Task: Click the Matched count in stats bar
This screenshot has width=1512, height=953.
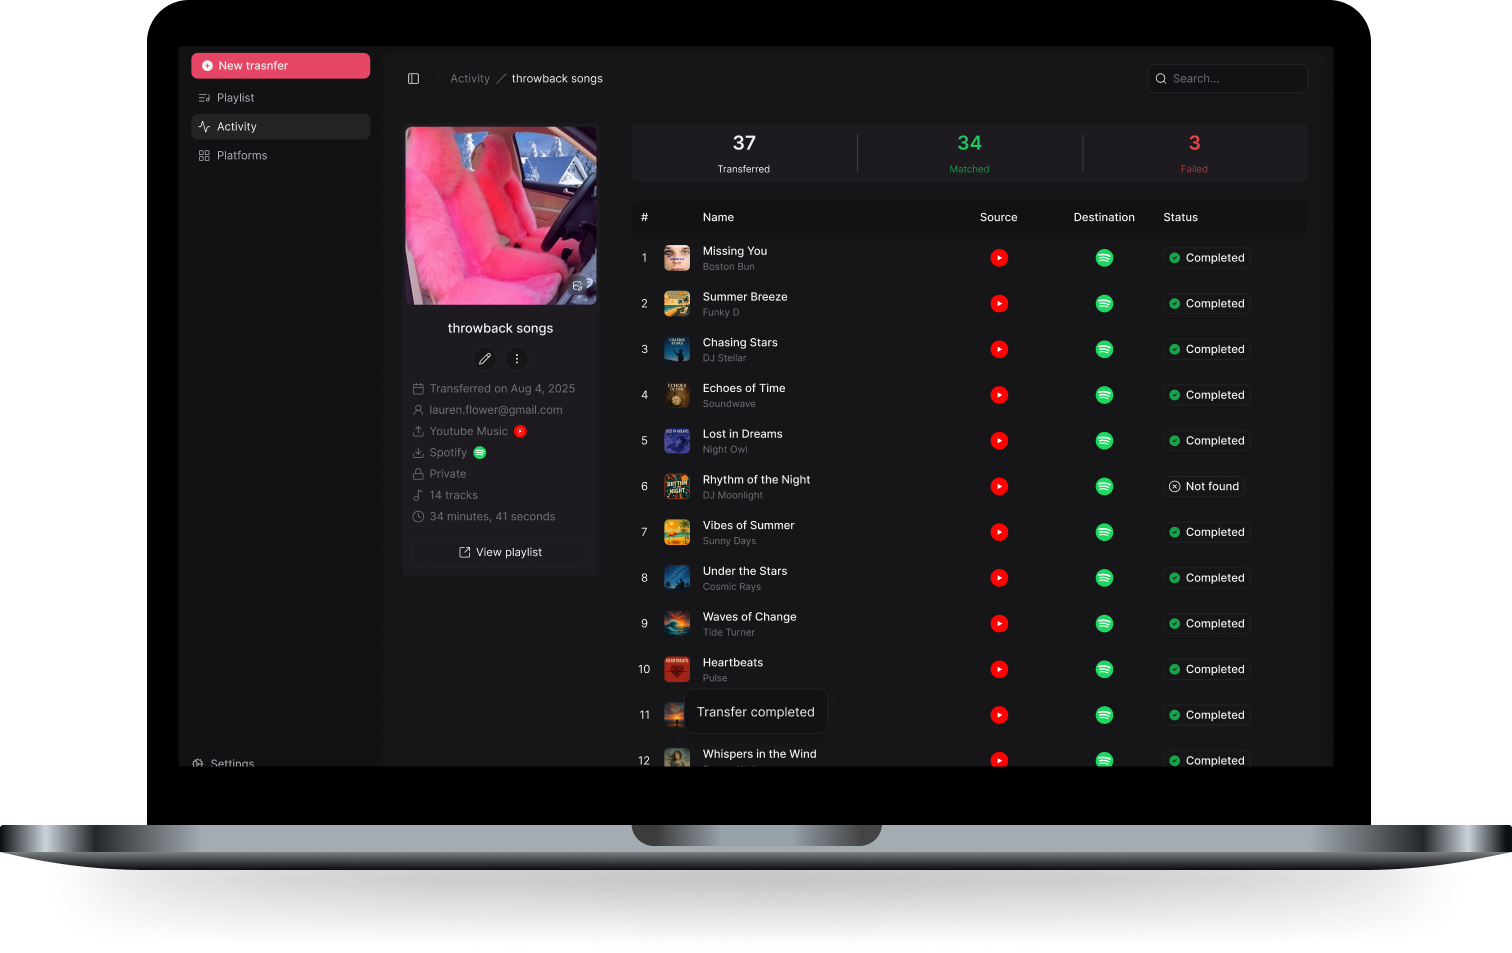Action: (969, 152)
